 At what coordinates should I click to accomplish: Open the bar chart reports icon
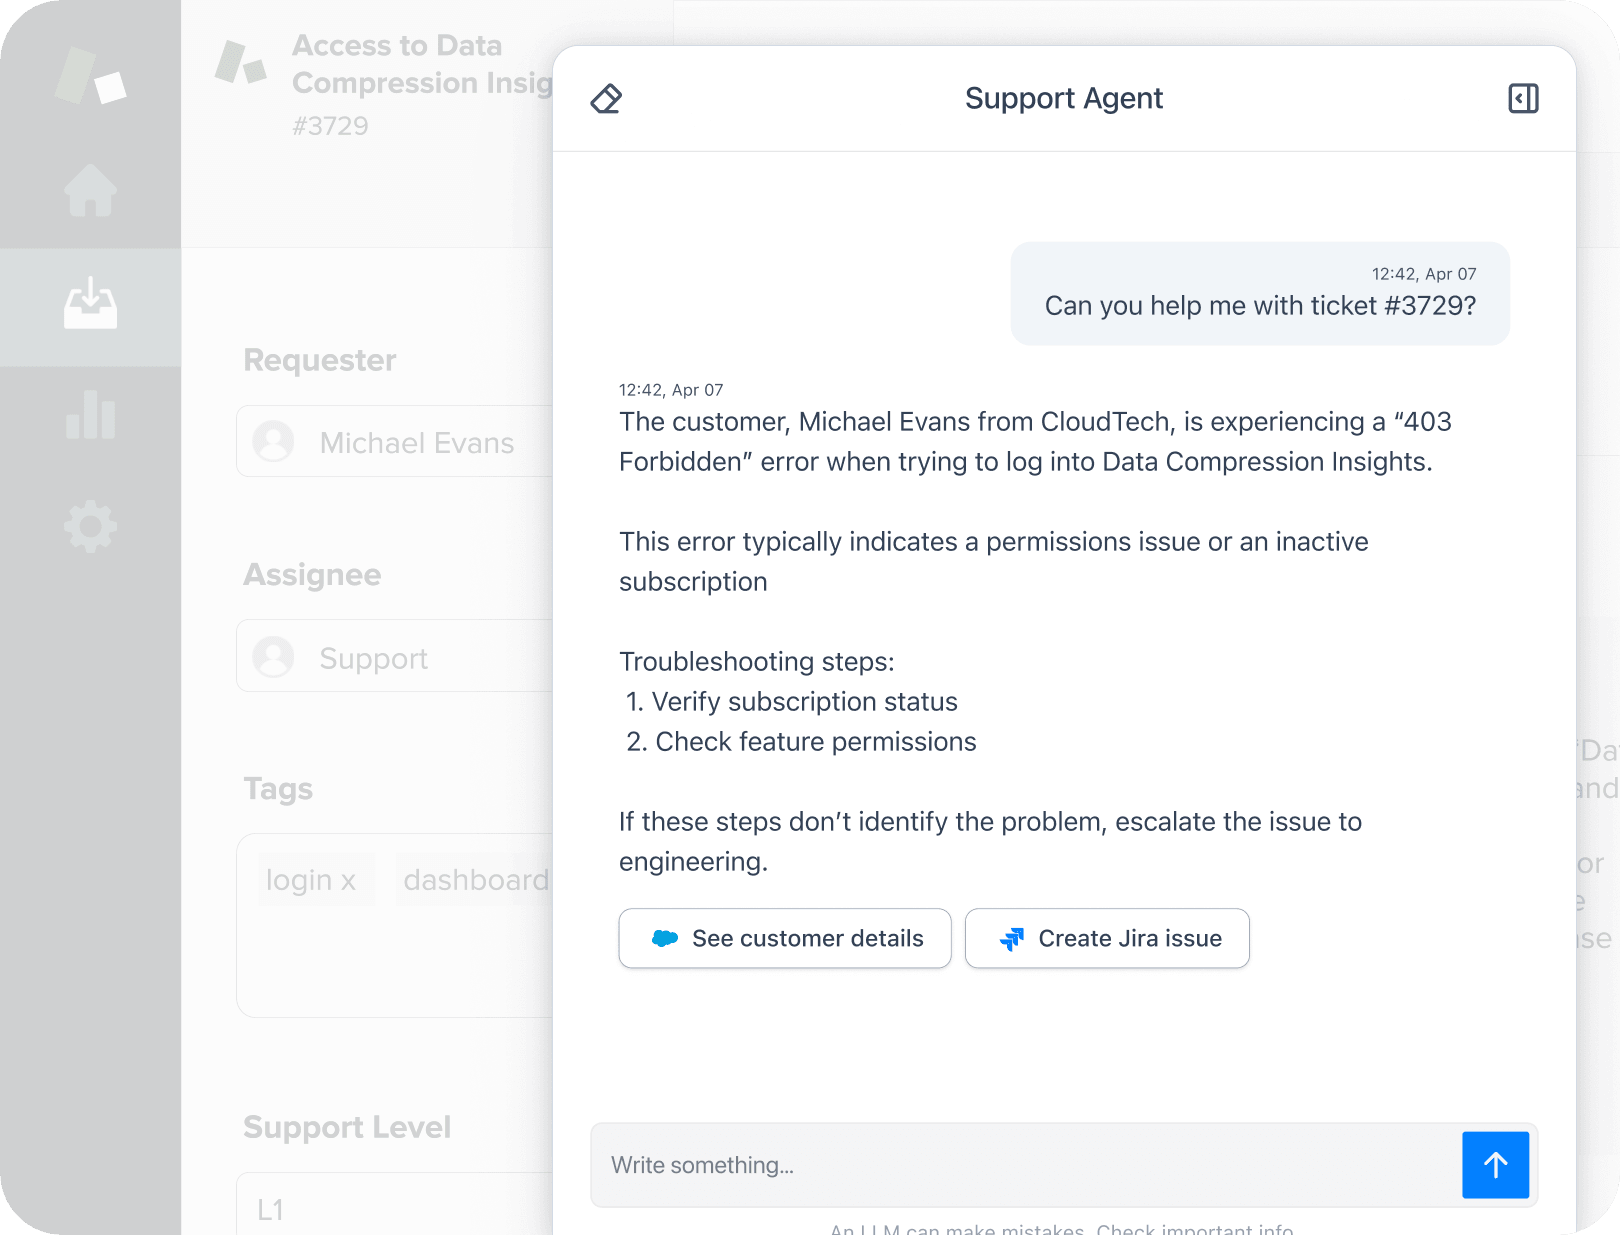point(91,415)
